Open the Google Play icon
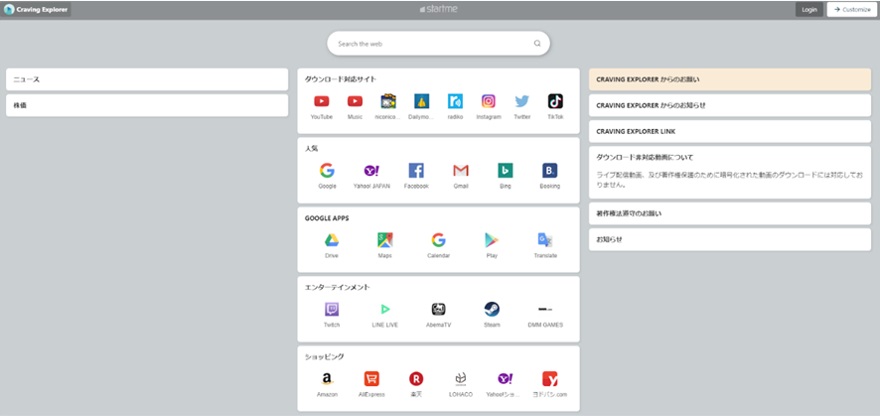Screen dimensions: 880x416 pyautogui.click(x=492, y=240)
